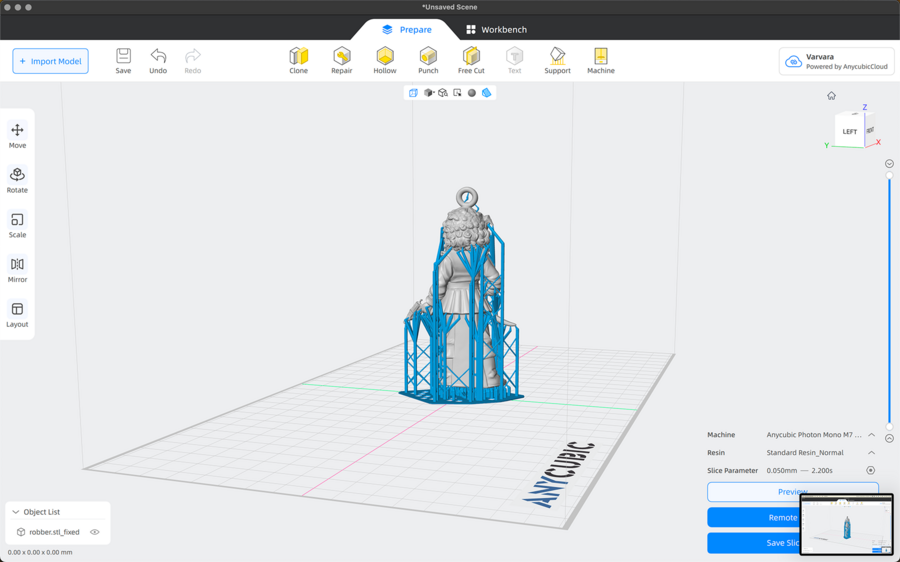
Task: Expand the Resin type dropdown
Action: (871, 453)
